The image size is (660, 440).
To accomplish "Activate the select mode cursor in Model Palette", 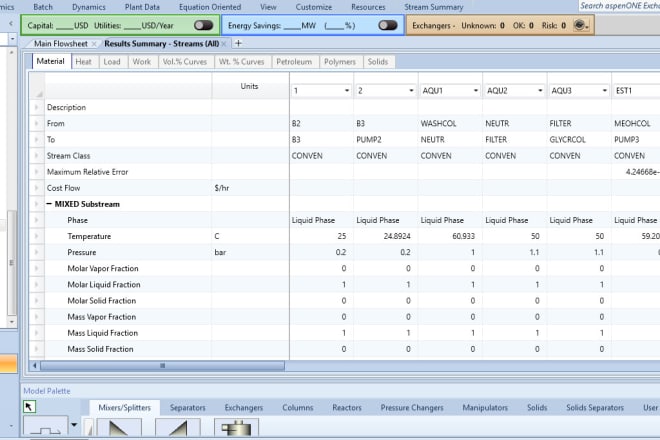I will pos(29,407).
